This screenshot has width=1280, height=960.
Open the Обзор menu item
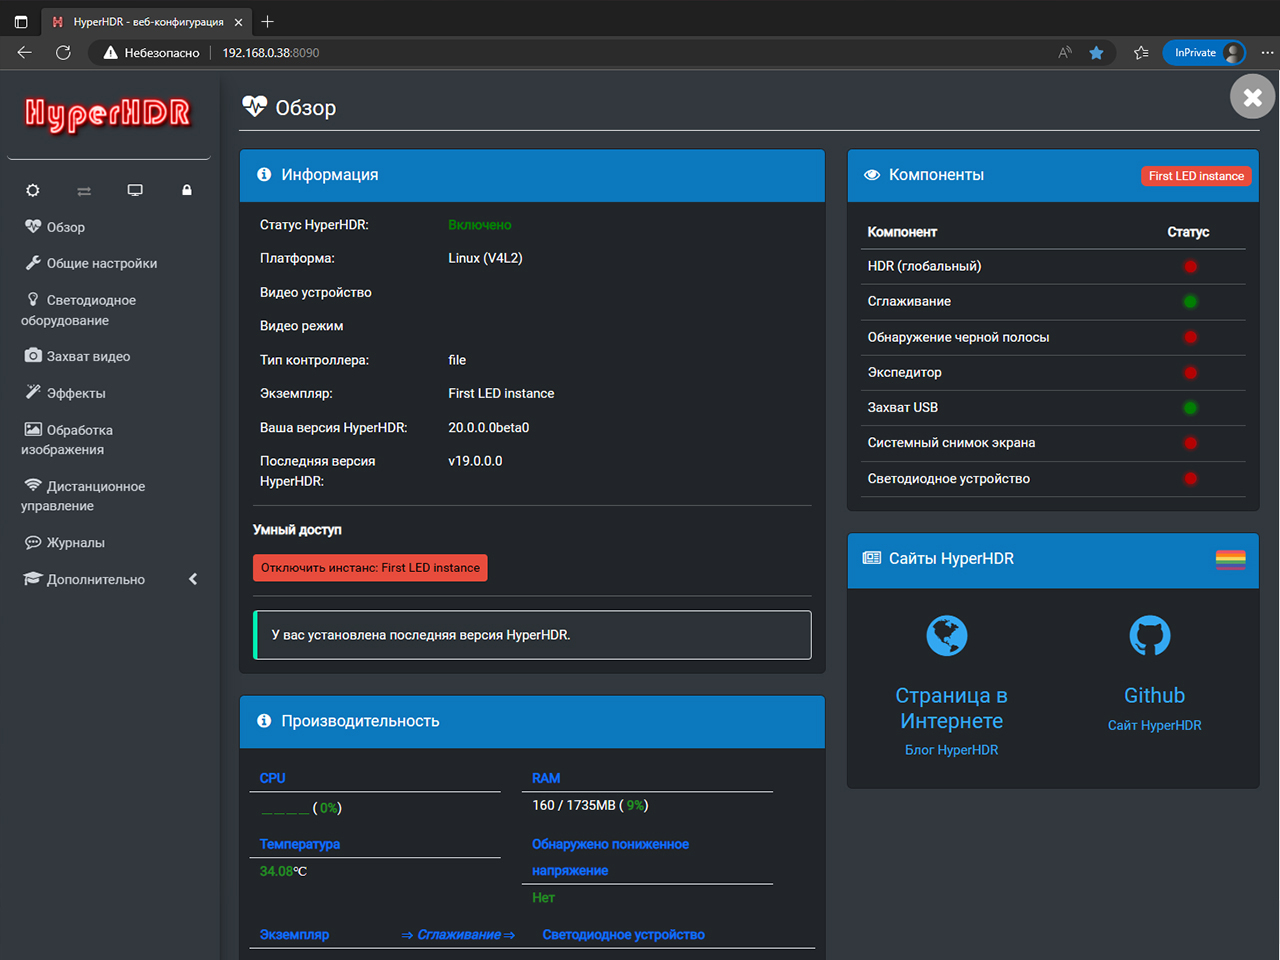pos(55,227)
